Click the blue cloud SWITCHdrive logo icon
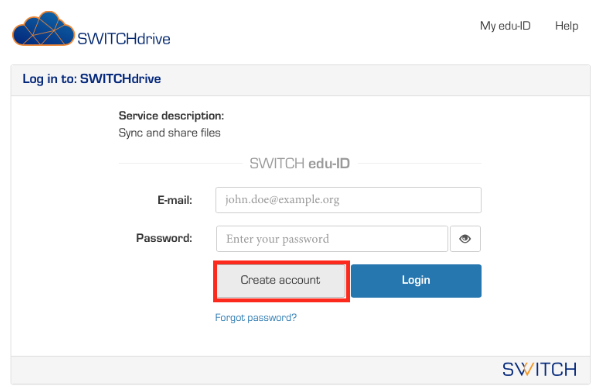Screen dimensions: 605x392 (x=43, y=29)
